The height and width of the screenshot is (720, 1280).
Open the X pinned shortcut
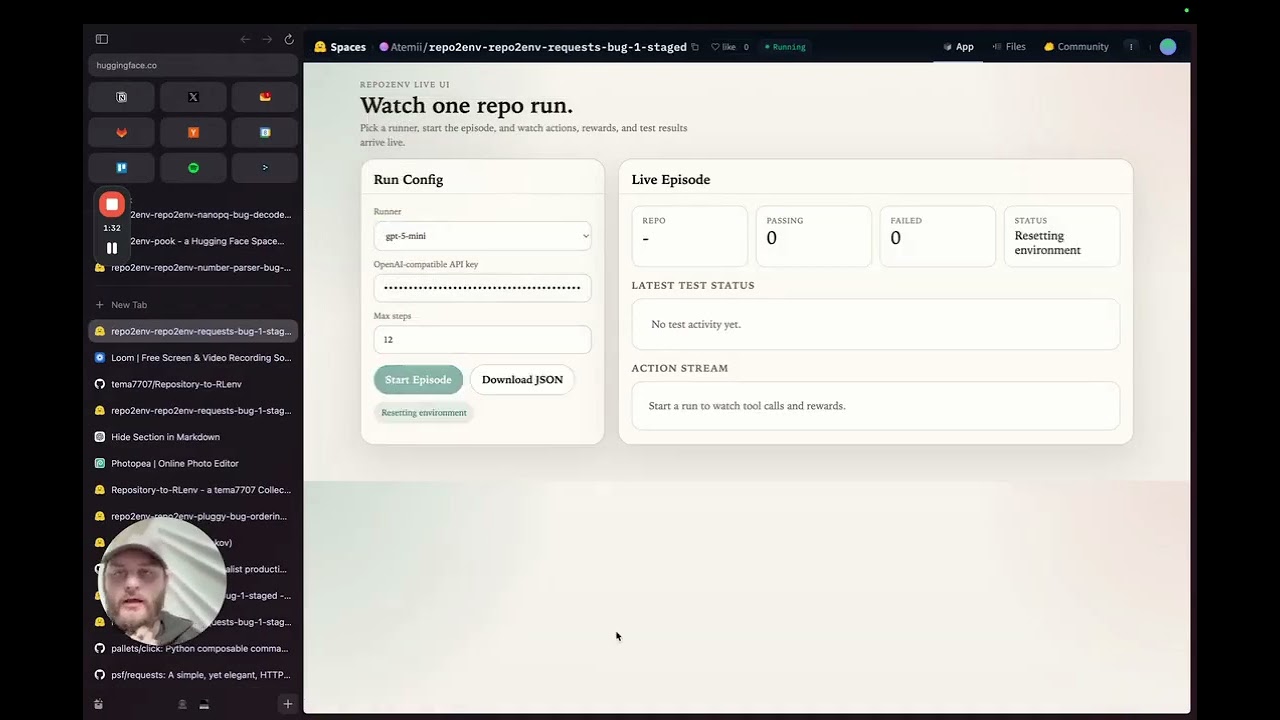pyautogui.click(x=193, y=97)
